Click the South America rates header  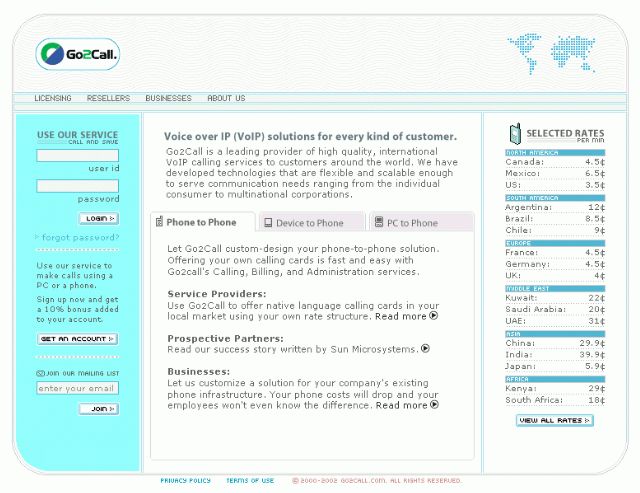point(555,198)
